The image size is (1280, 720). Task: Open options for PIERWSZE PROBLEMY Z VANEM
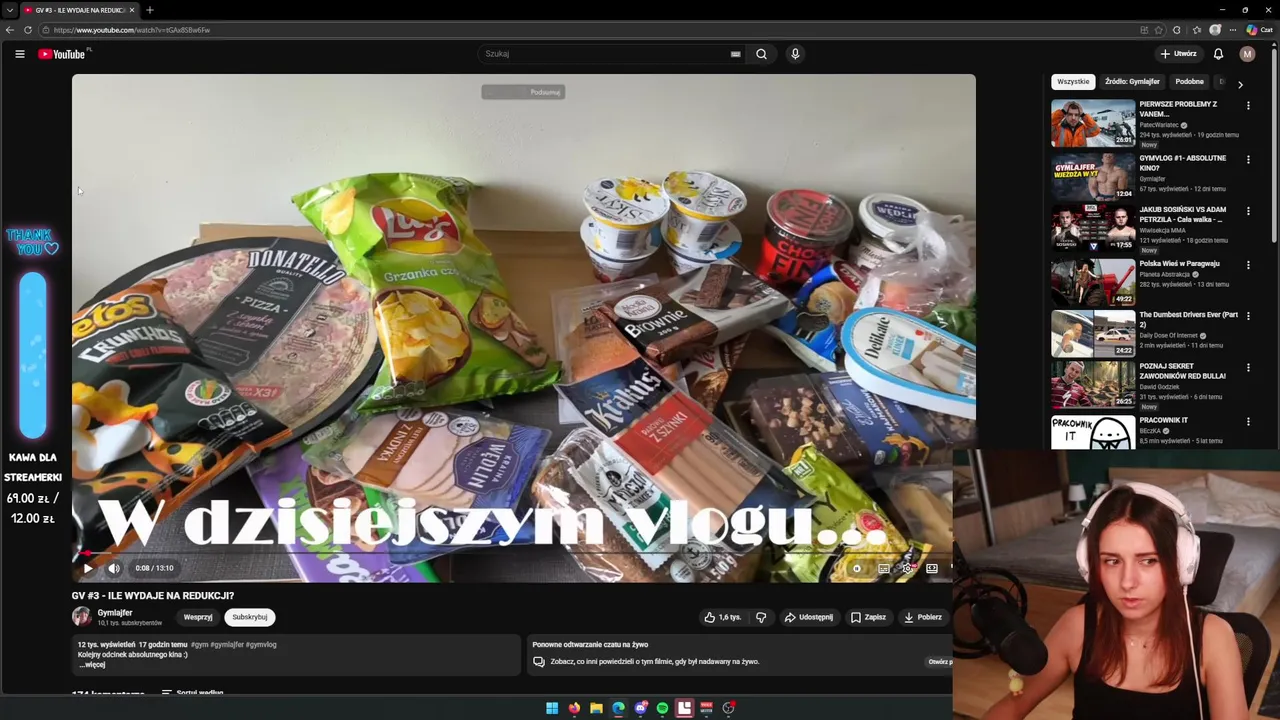pos(1248,106)
